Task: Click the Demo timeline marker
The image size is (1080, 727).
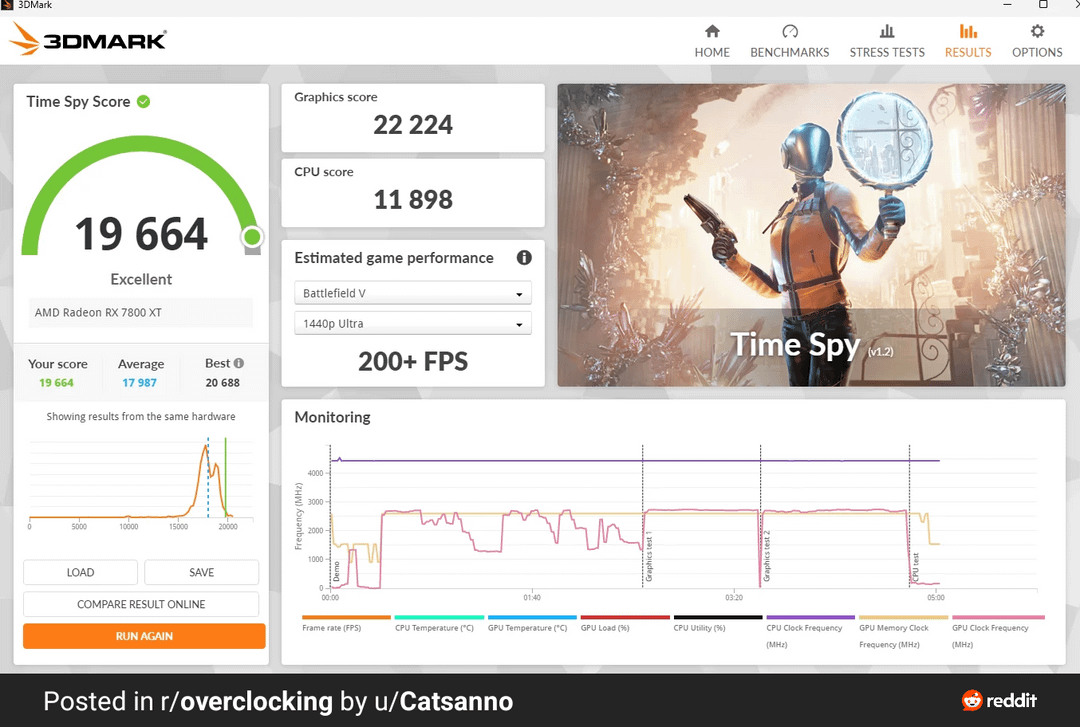Action: (x=336, y=571)
